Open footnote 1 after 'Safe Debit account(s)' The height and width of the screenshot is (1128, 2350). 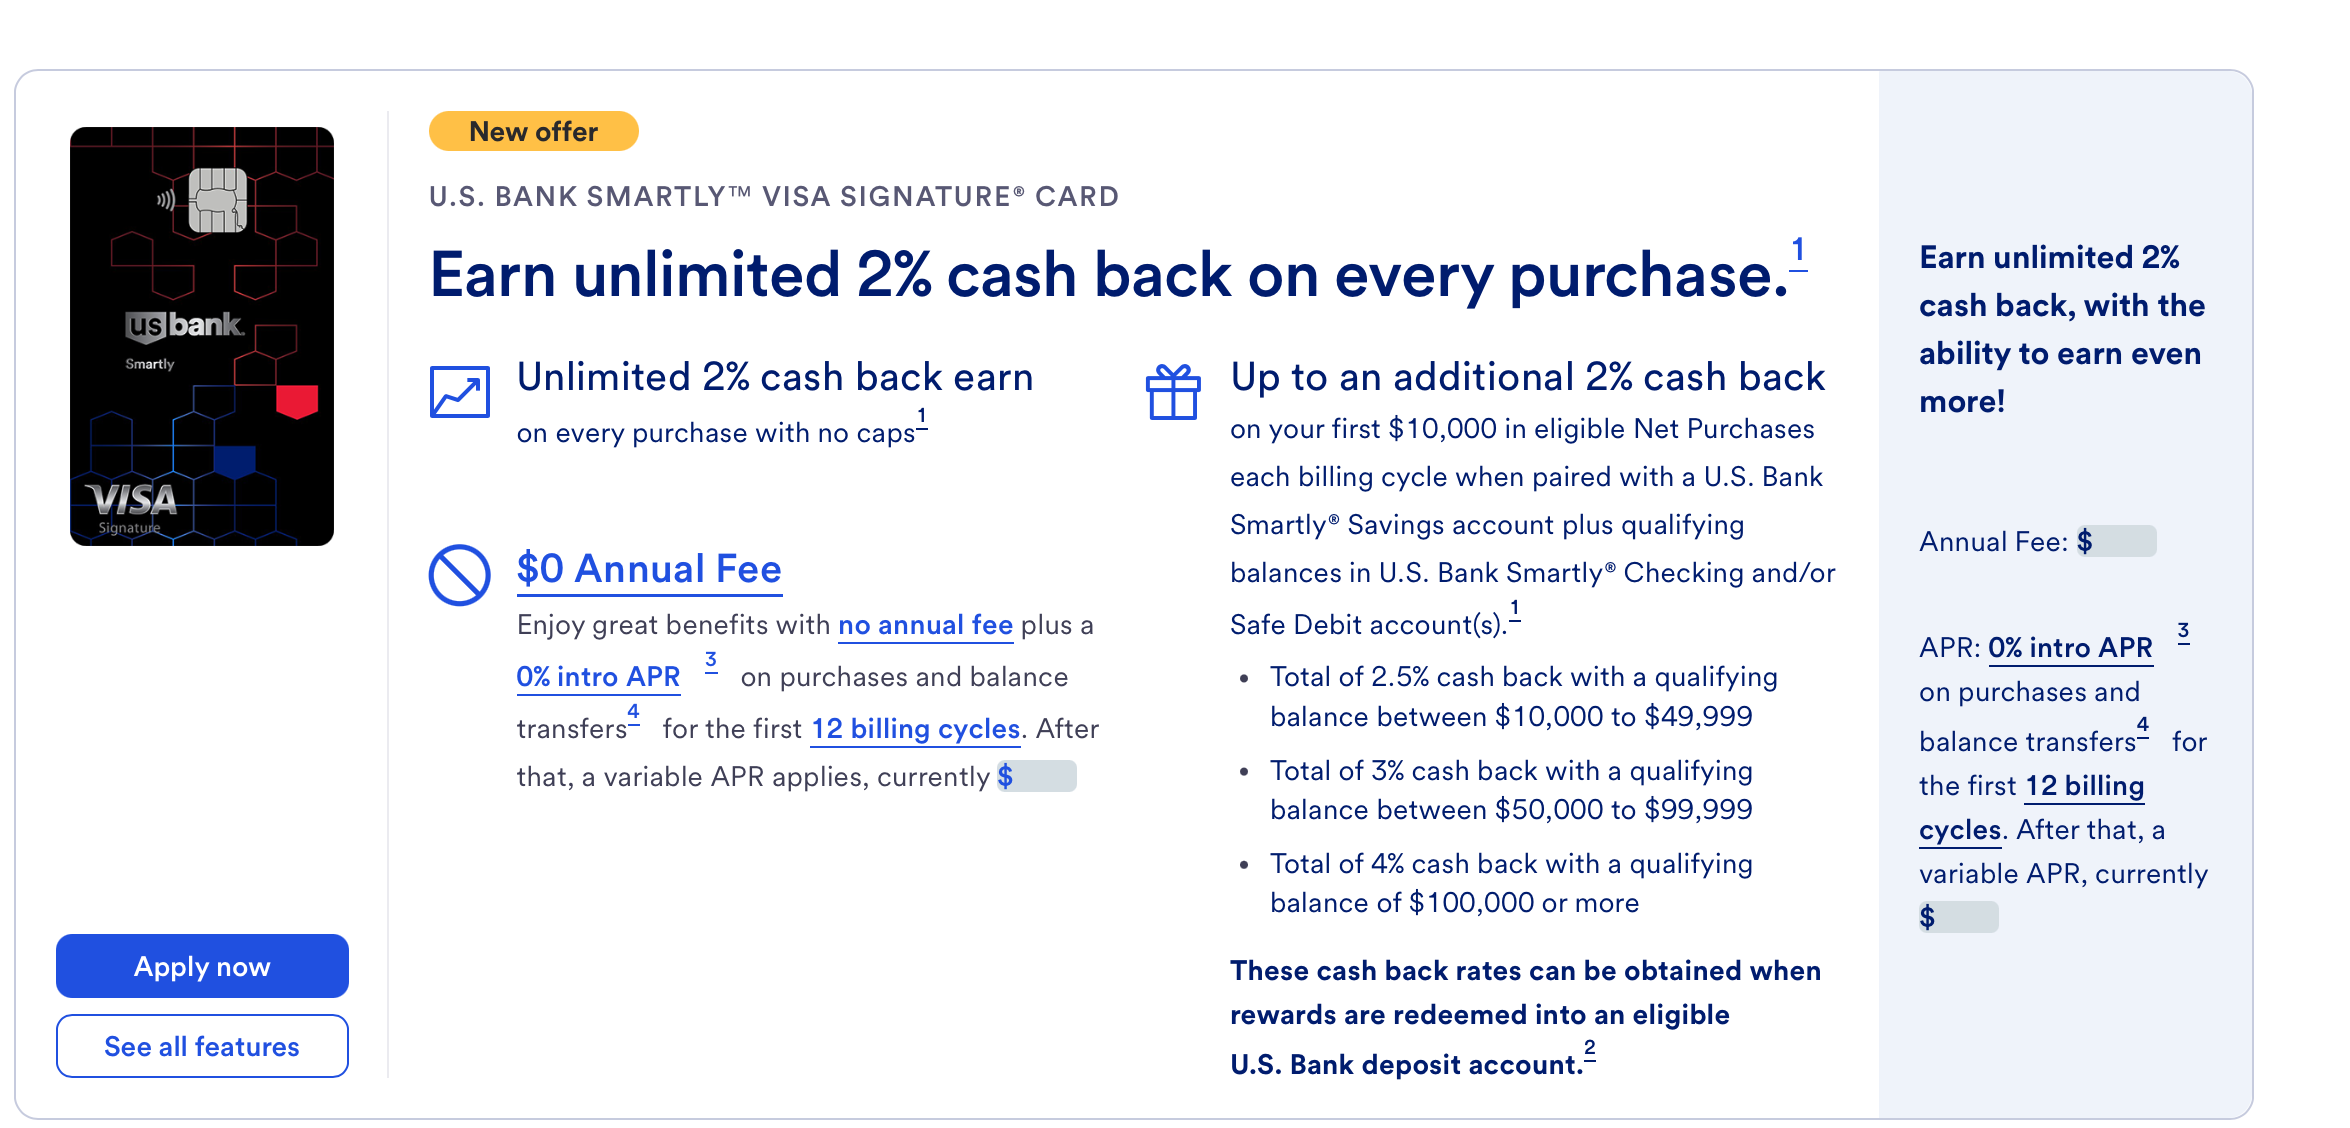[x=1515, y=609]
